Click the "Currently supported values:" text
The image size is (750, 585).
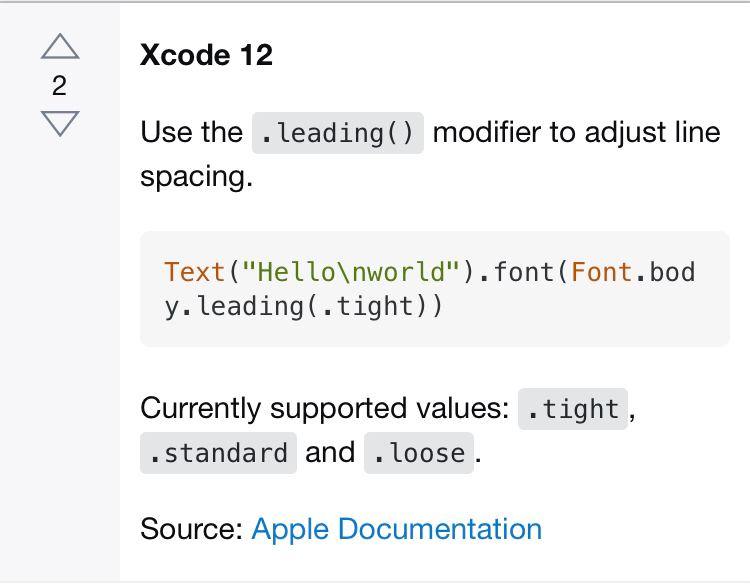pyautogui.click(x=325, y=408)
